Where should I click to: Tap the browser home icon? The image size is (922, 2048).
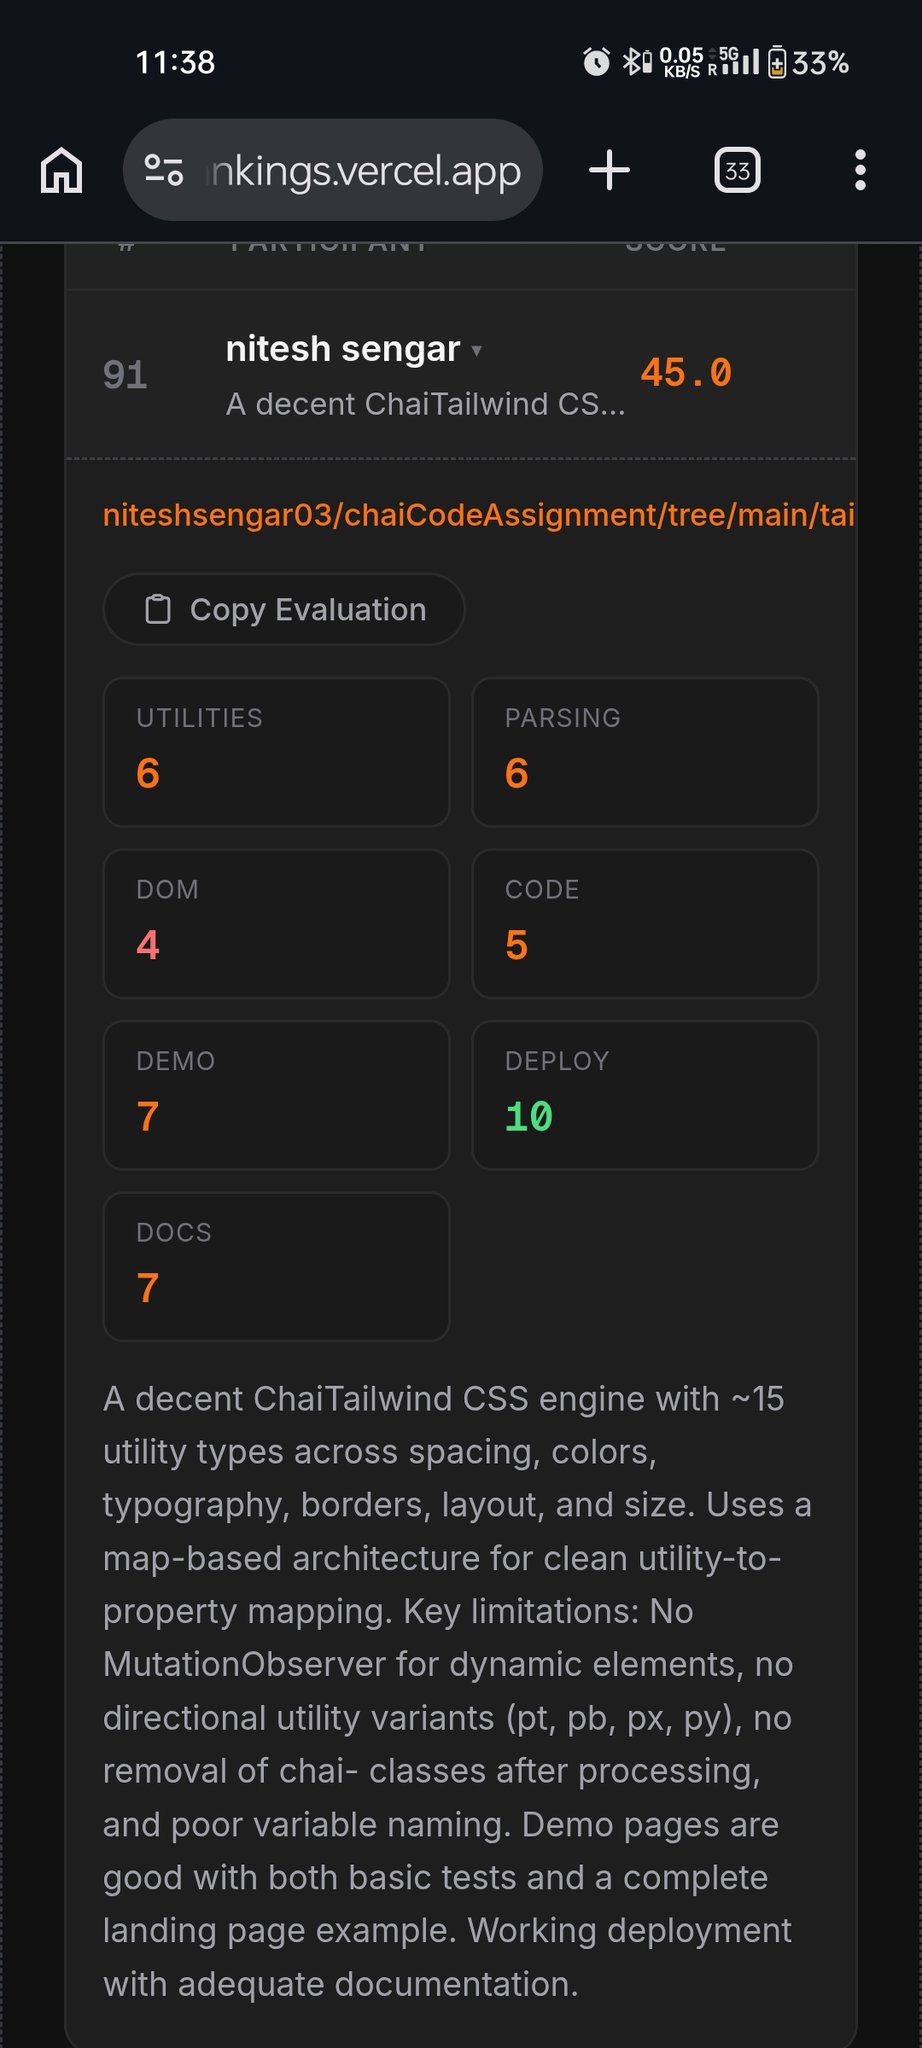pyautogui.click(x=61, y=170)
